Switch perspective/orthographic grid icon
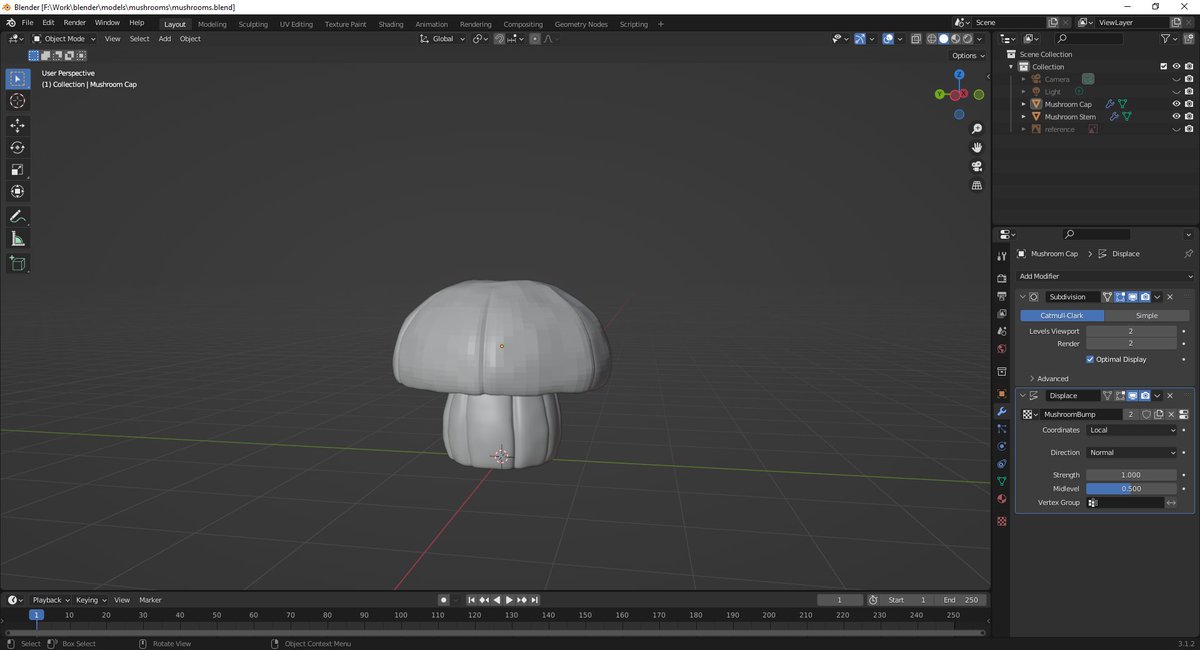 pos(977,185)
